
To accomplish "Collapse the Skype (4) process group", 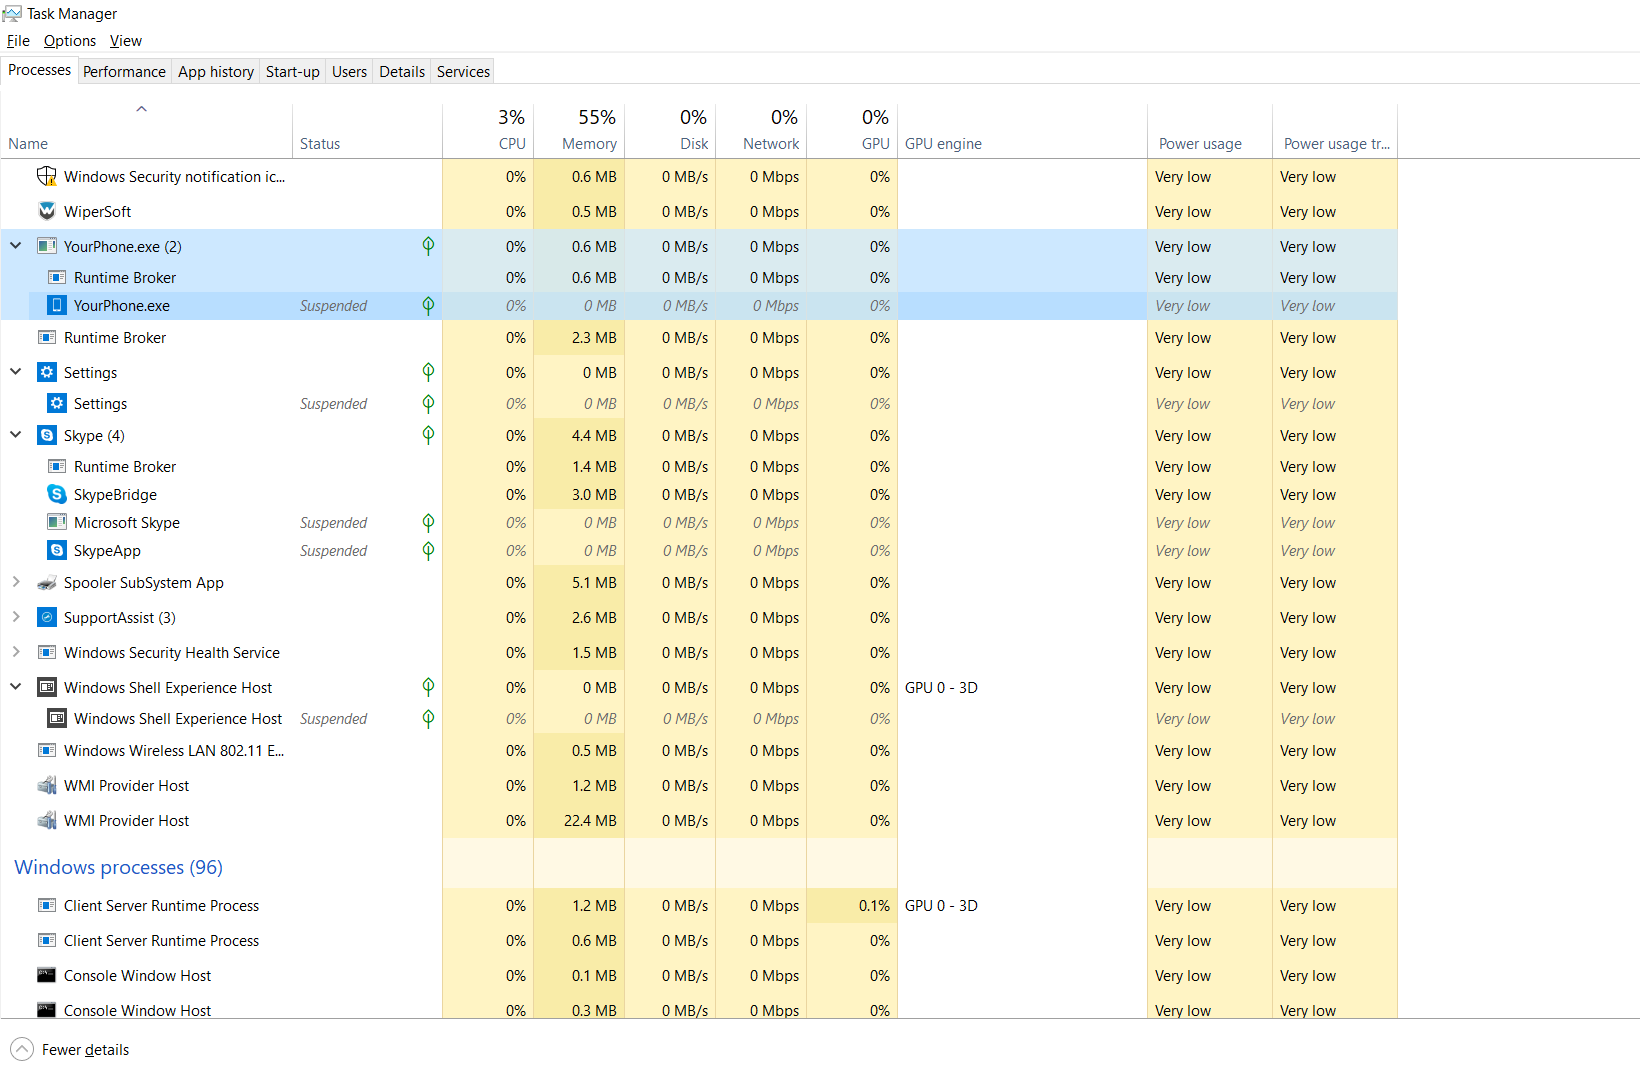I will coord(15,434).
